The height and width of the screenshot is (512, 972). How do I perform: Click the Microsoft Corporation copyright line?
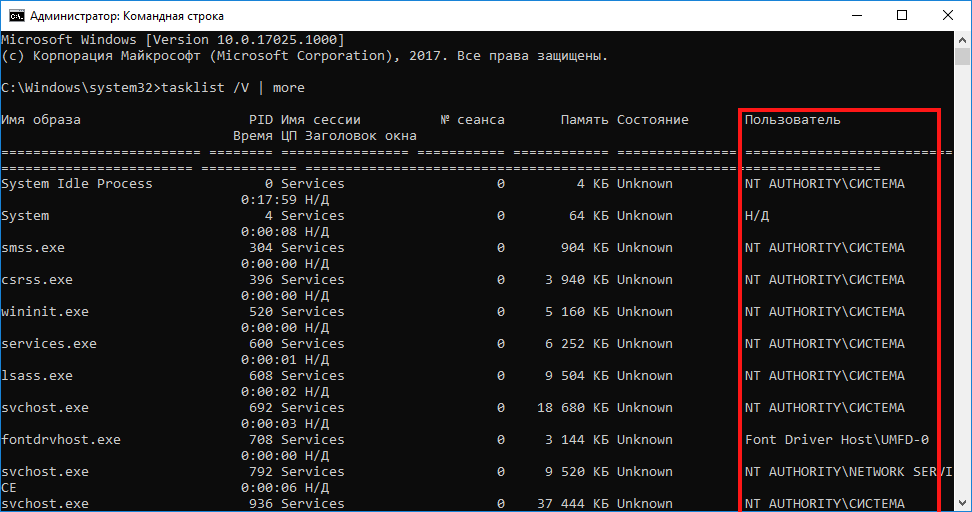pos(304,56)
